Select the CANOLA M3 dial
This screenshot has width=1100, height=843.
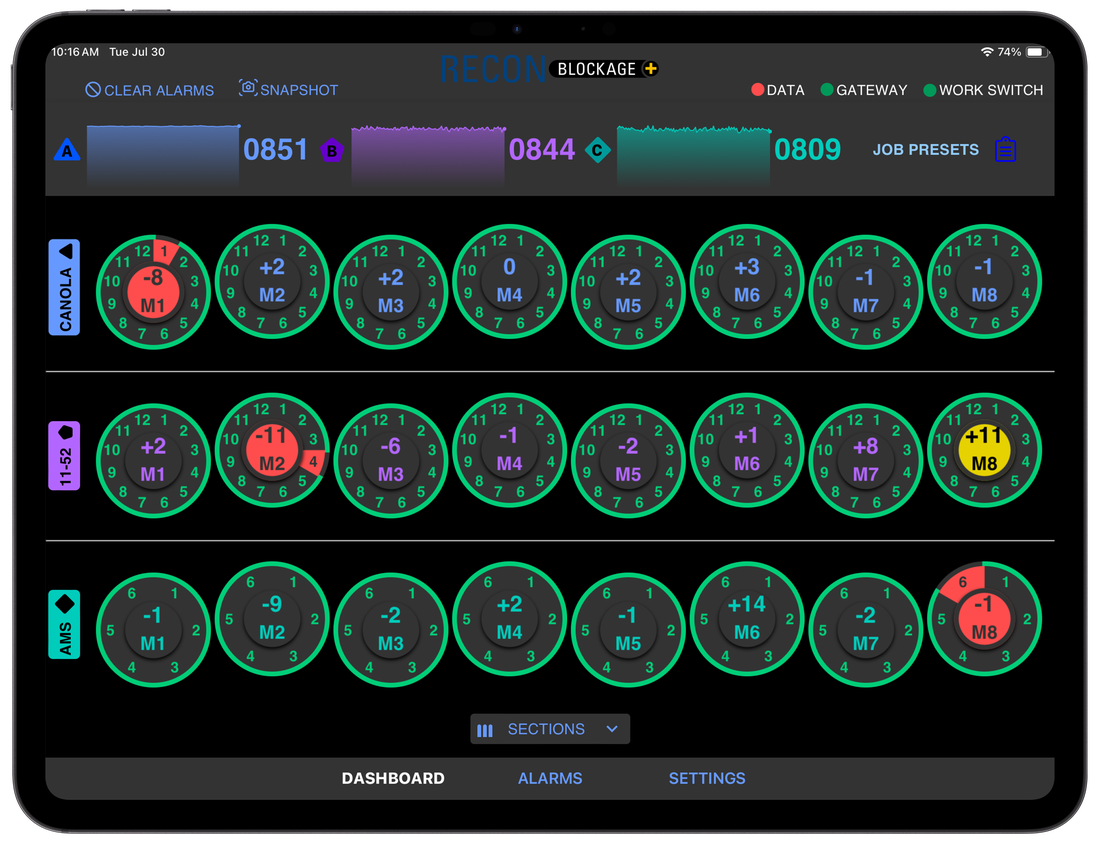pos(391,292)
